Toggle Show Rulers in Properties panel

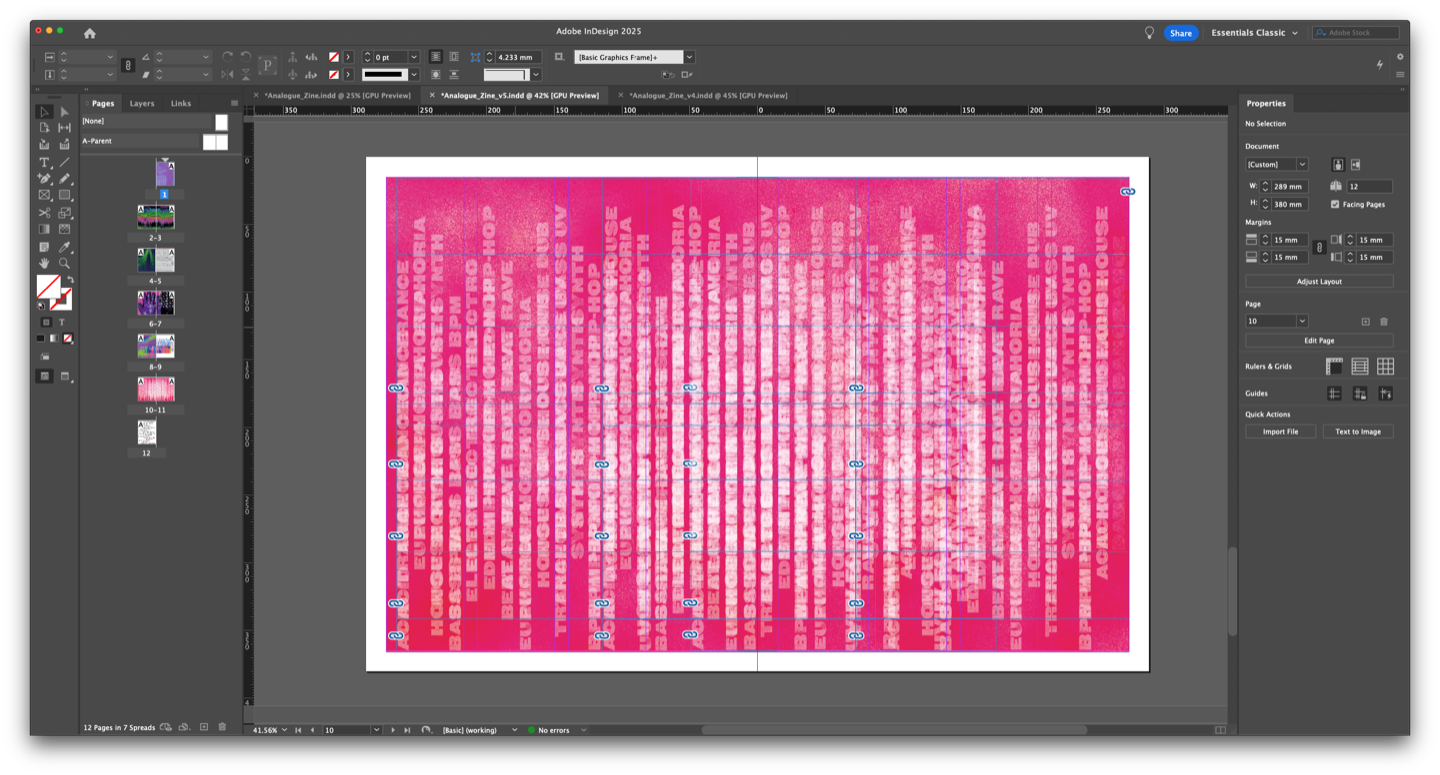tap(1334, 367)
